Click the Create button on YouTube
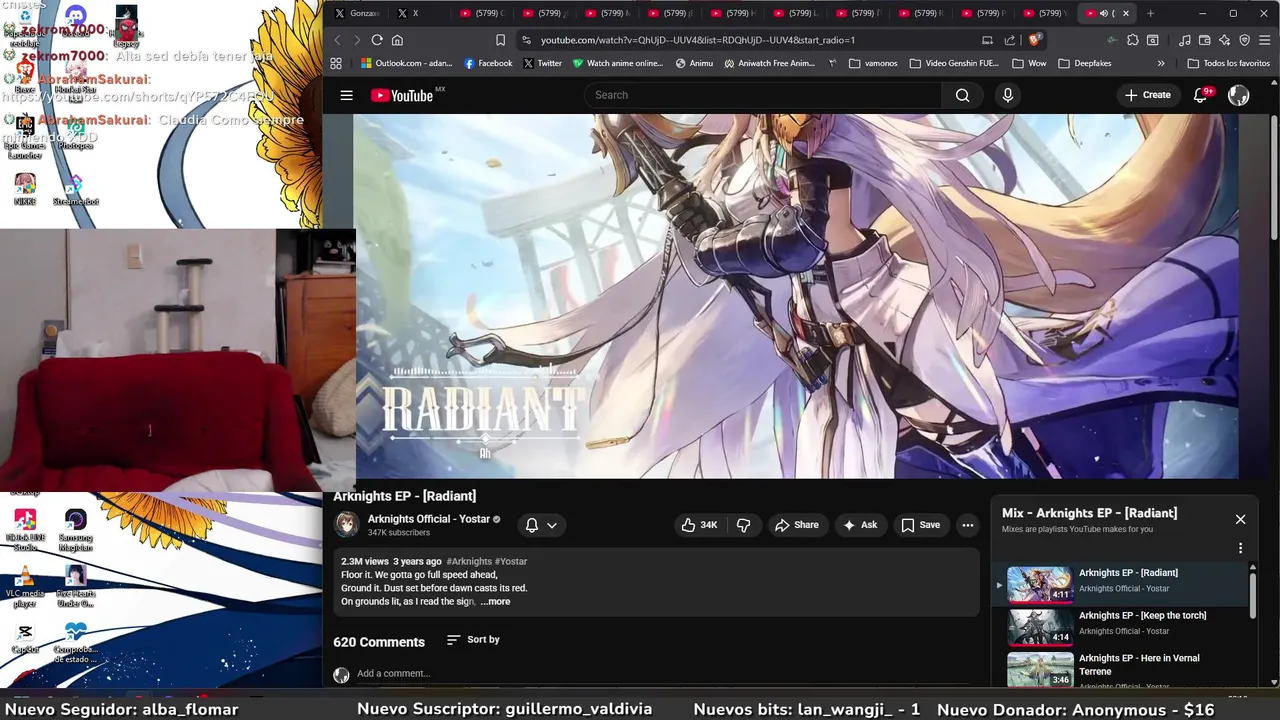This screenshot has width=1280, height=720. 1147,95
